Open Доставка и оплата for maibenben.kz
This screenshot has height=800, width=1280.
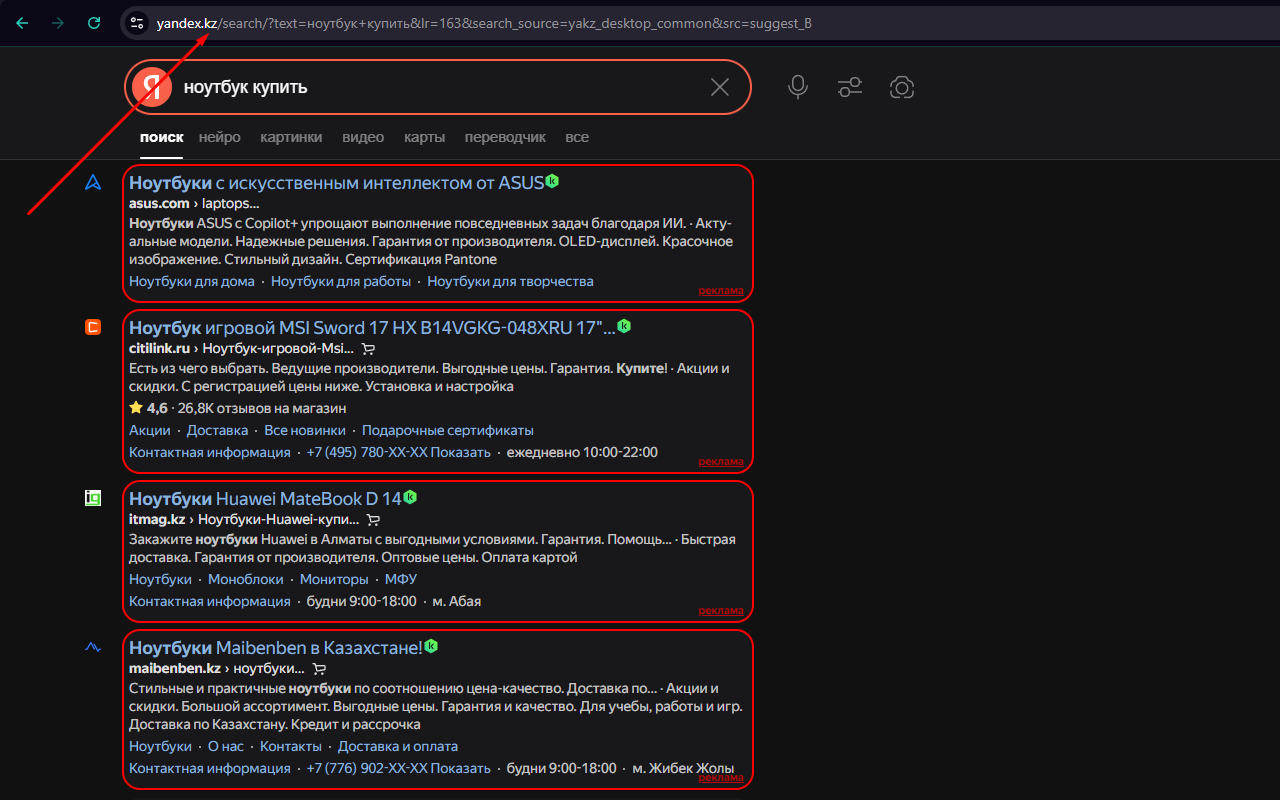pyautogui.click(x=397, y=746)
